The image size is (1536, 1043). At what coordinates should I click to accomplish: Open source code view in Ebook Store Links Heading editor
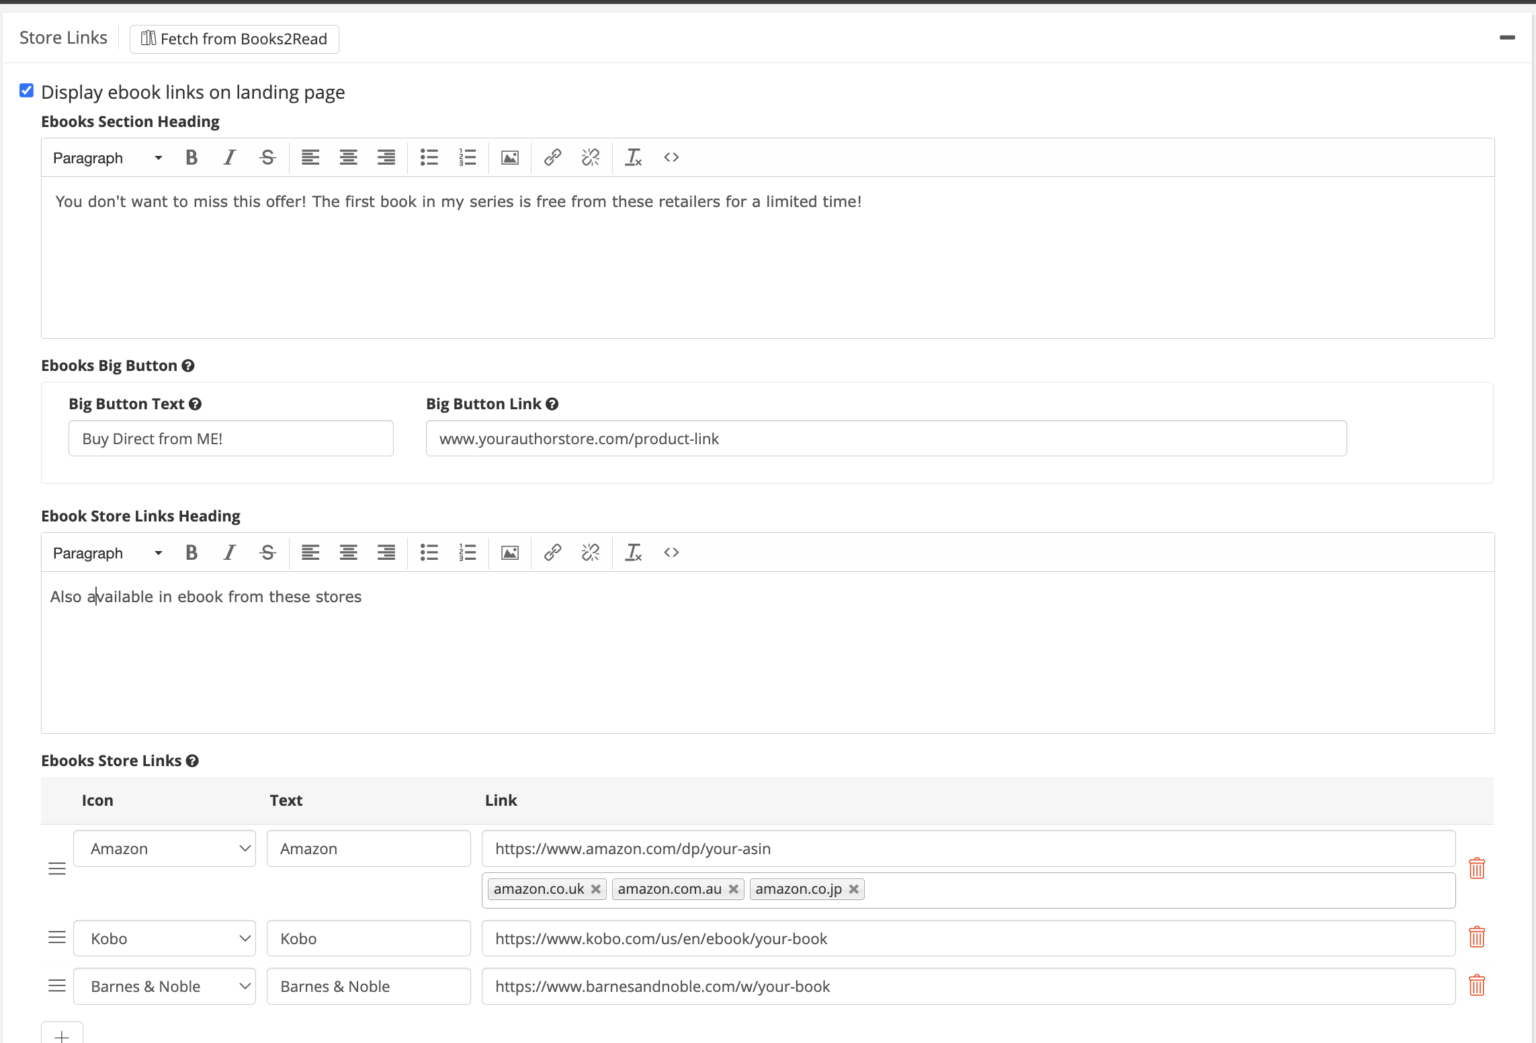click(x=671, y=552)
